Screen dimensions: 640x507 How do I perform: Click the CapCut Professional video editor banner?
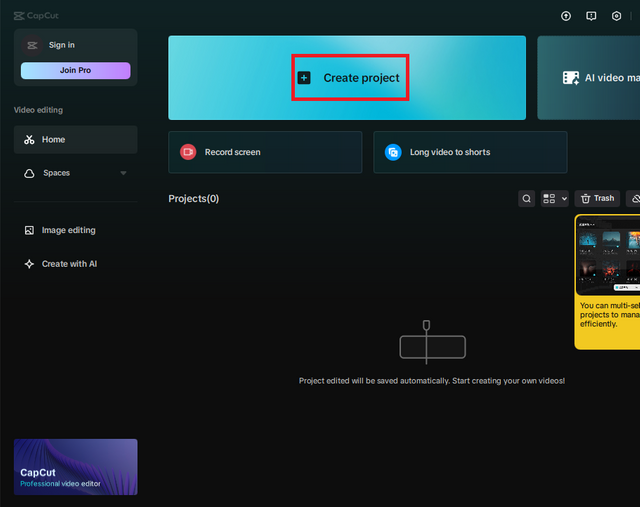[76, 467]
